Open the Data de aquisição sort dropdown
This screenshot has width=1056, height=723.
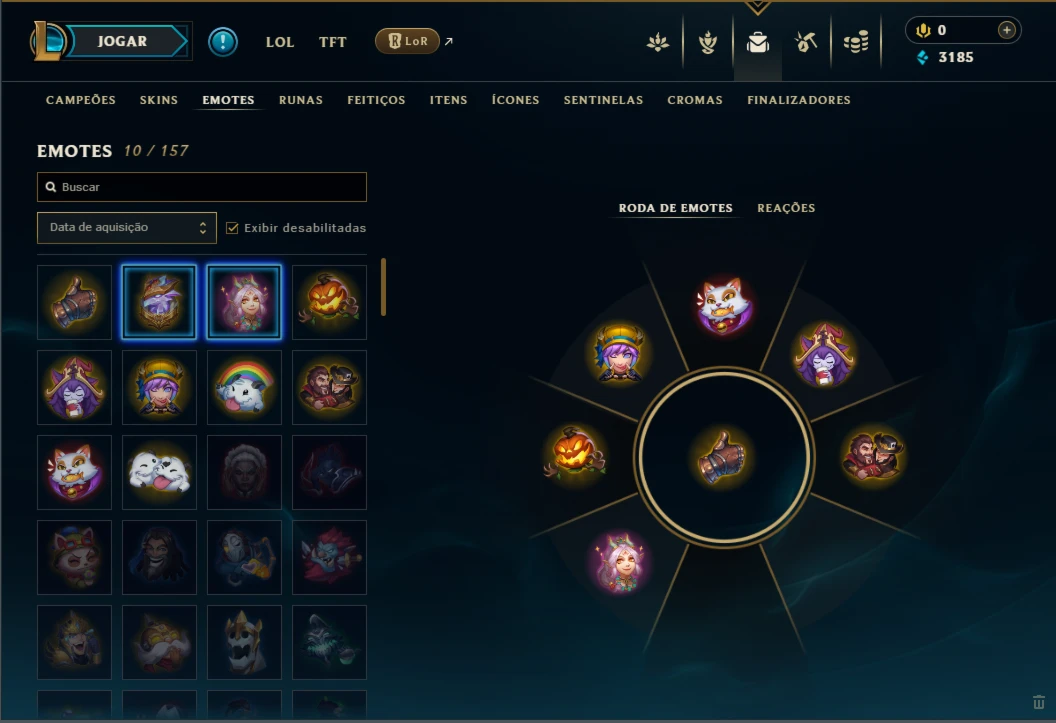127,228
